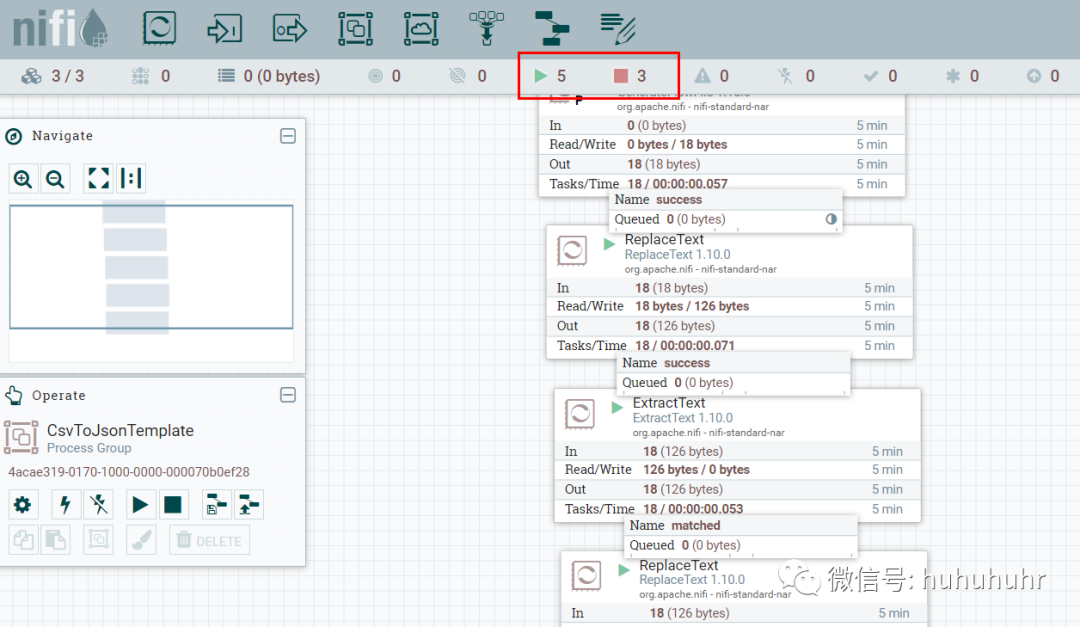Click the not transmitting status icon
1080x627 pixels.
(x=457, y=76)
